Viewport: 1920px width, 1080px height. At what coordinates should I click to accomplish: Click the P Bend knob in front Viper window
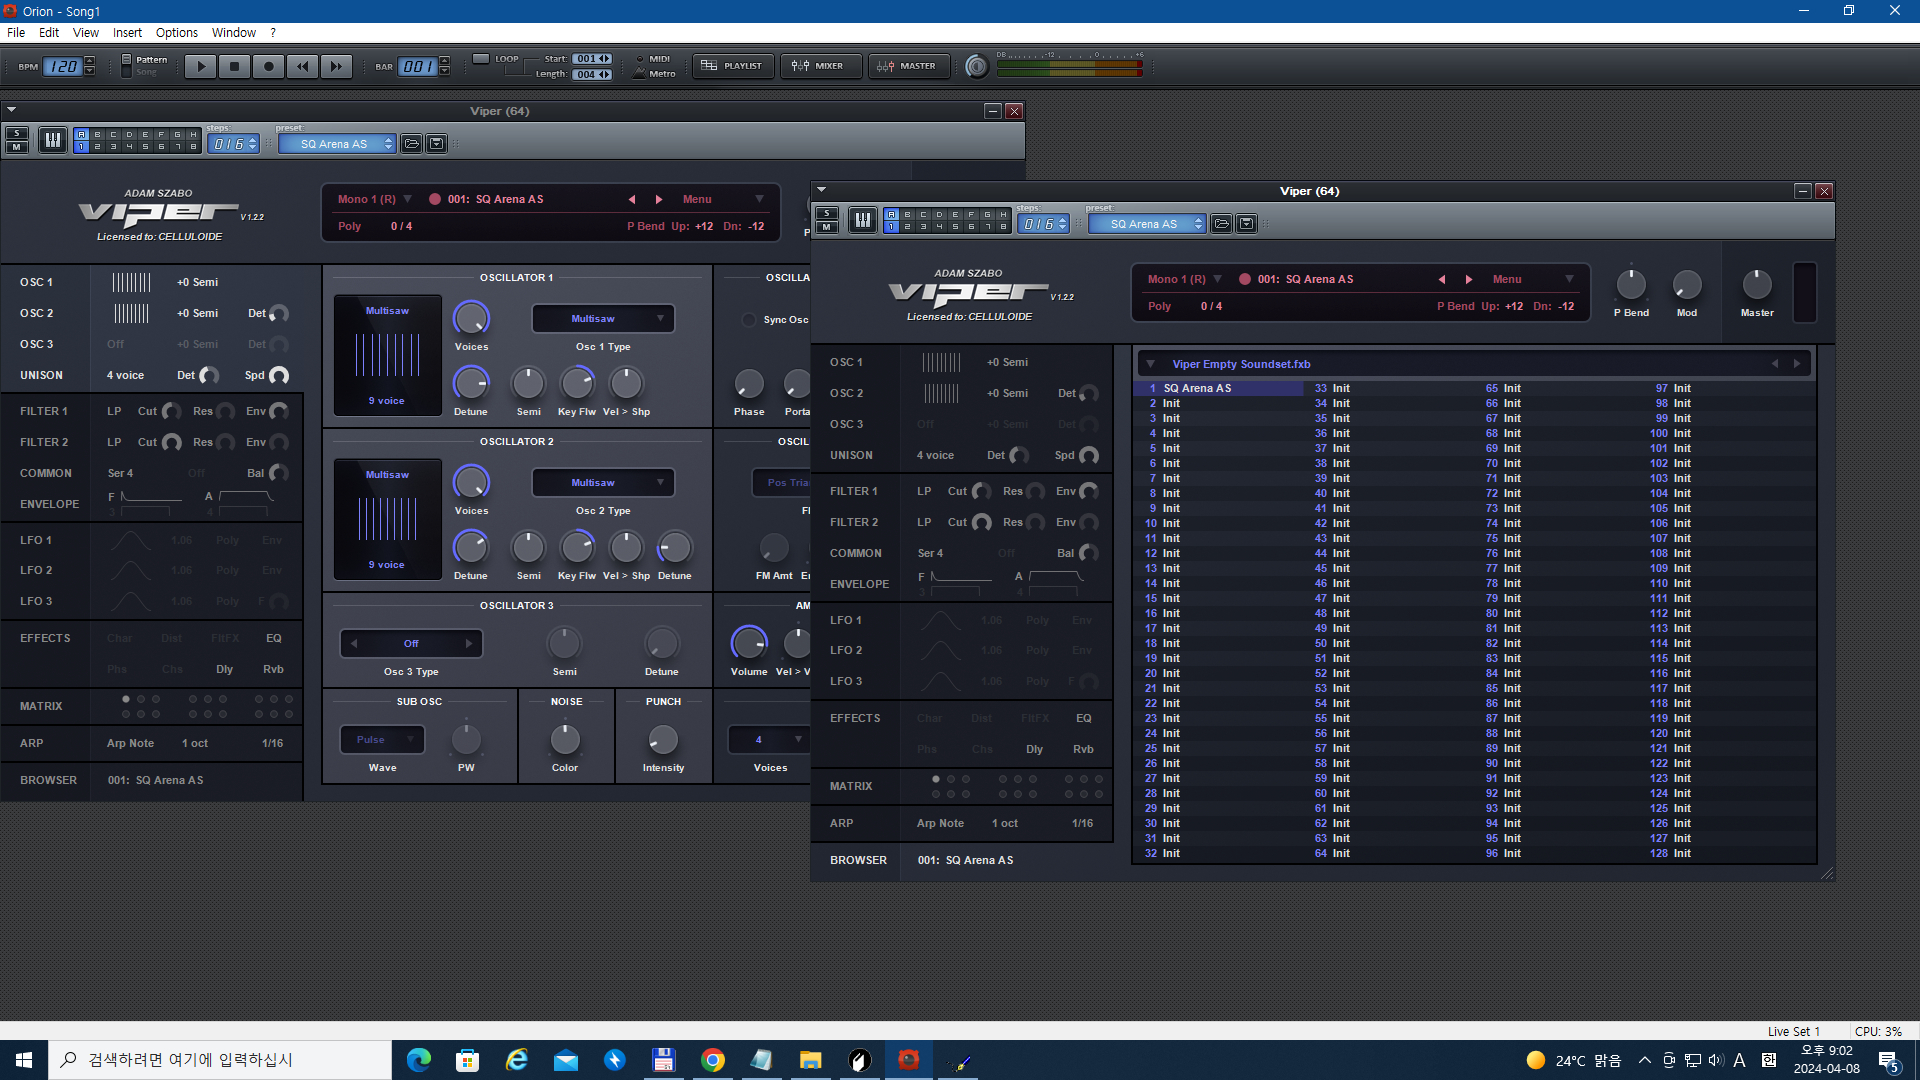pyautogui.click(x=1631, y=285)
